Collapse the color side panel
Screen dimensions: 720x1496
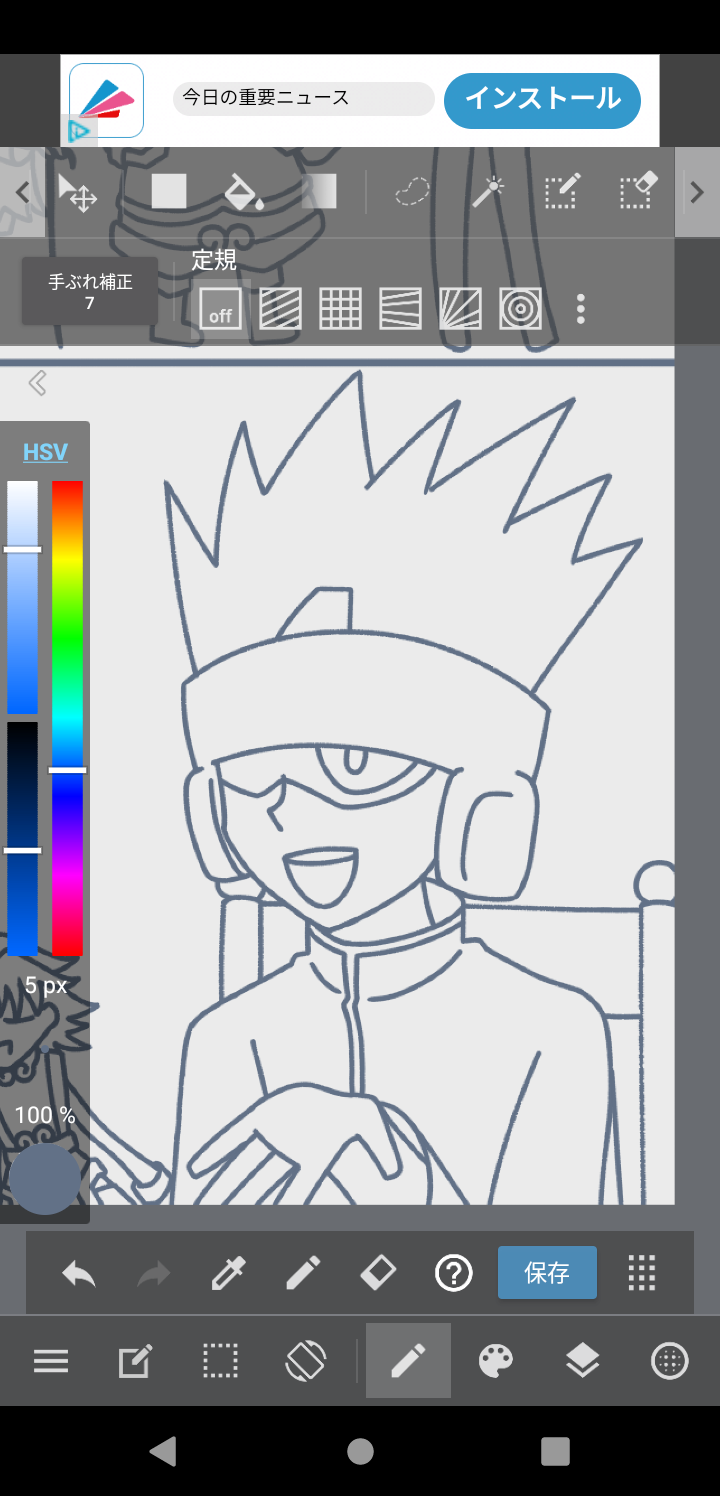(x=37, y=383)
